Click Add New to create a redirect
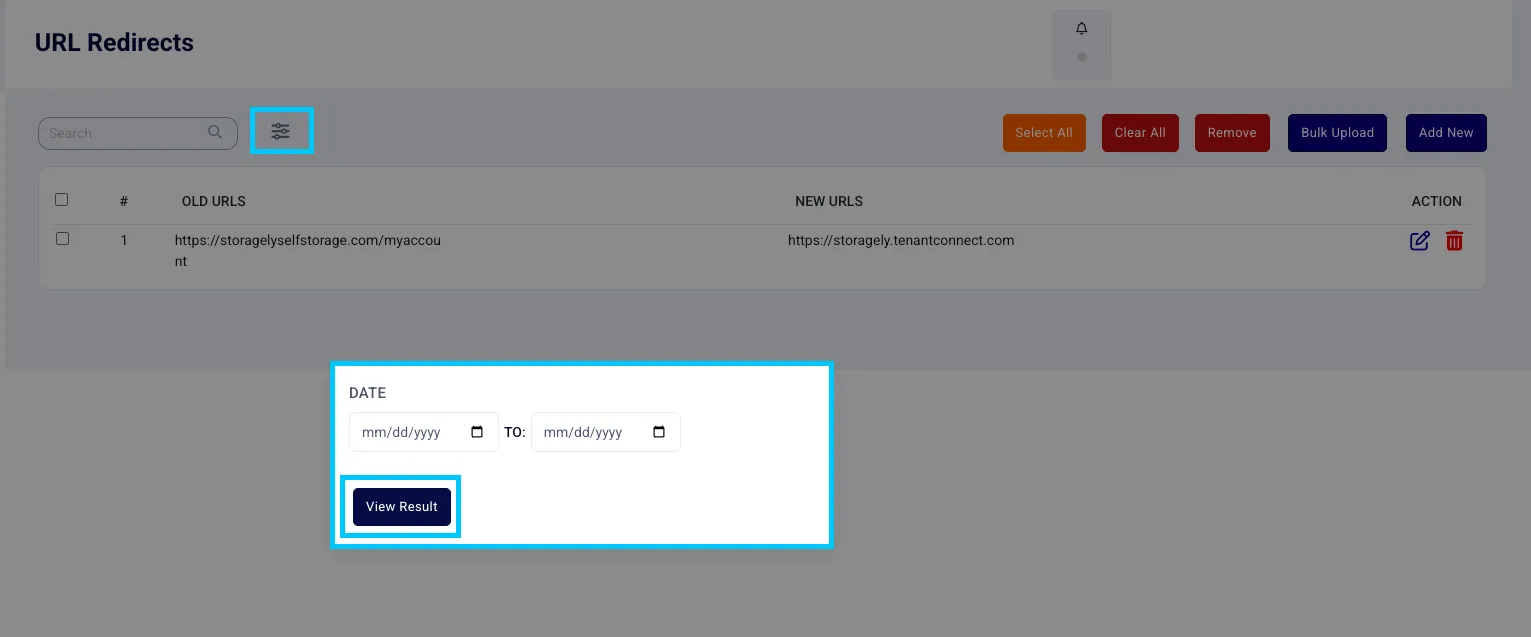The height and width of the screenshot is (637, 1531). pos(1446,133)
